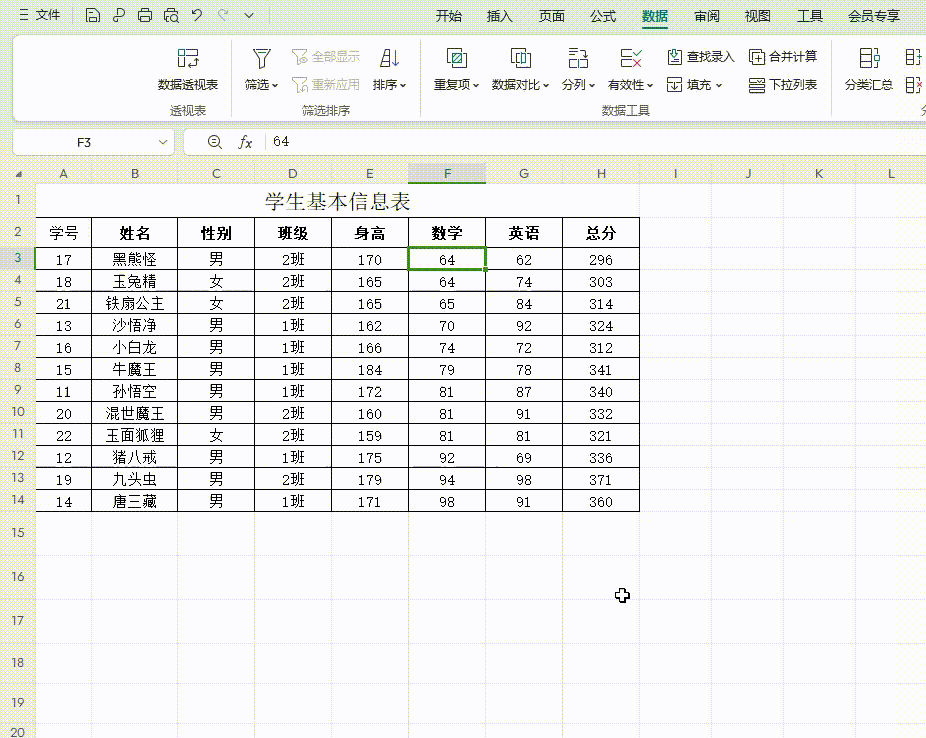Switch to the 视图 tab
Image resolution: width=926 pixels, height=738 pixels.
758,16
